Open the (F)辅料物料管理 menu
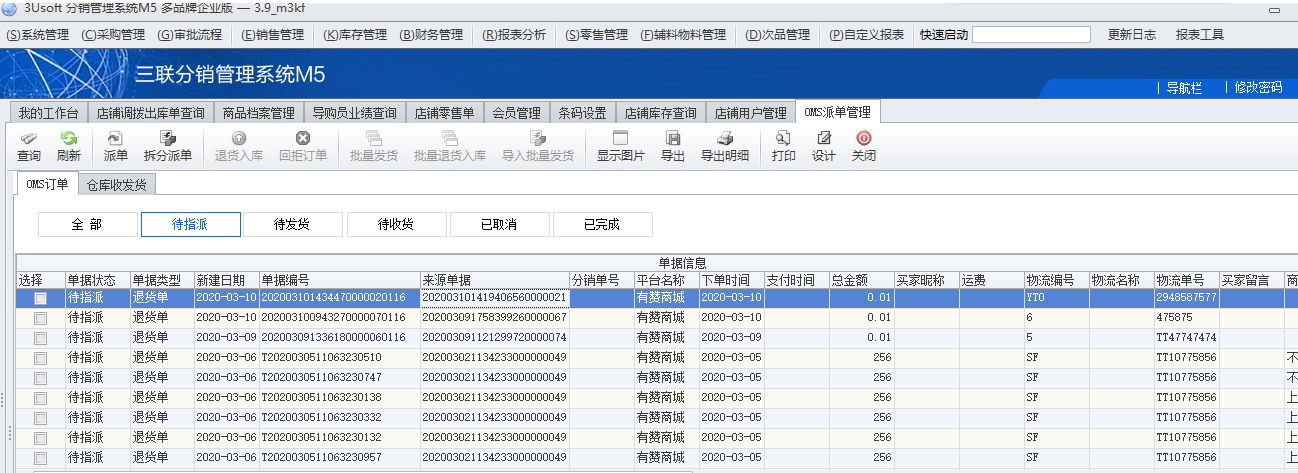 point(683,34)
